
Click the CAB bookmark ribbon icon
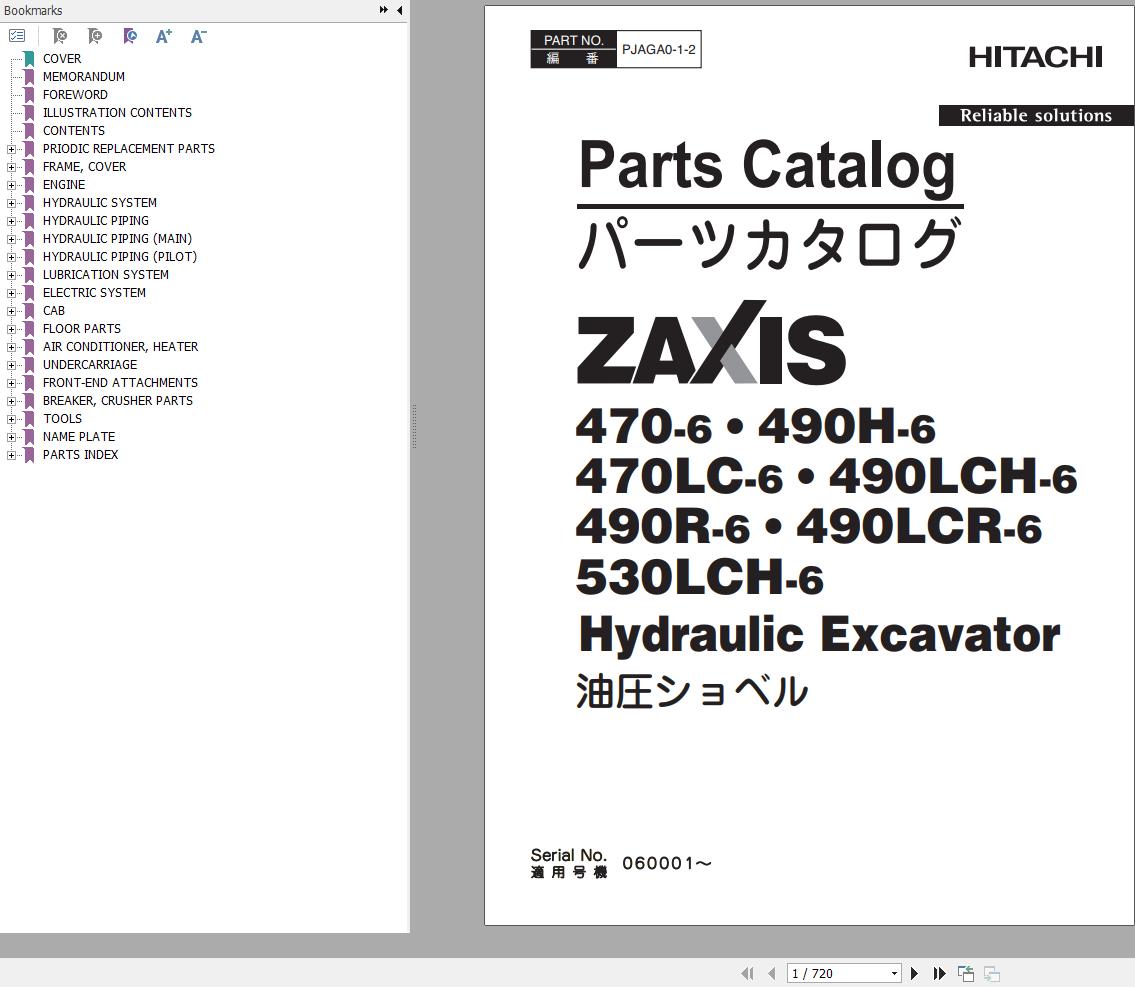pyautogui.click(x=29, y=311)
